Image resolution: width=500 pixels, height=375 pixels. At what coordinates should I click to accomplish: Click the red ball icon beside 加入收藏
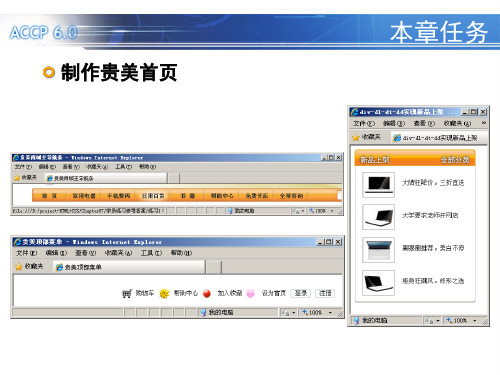tap(207, 293)
